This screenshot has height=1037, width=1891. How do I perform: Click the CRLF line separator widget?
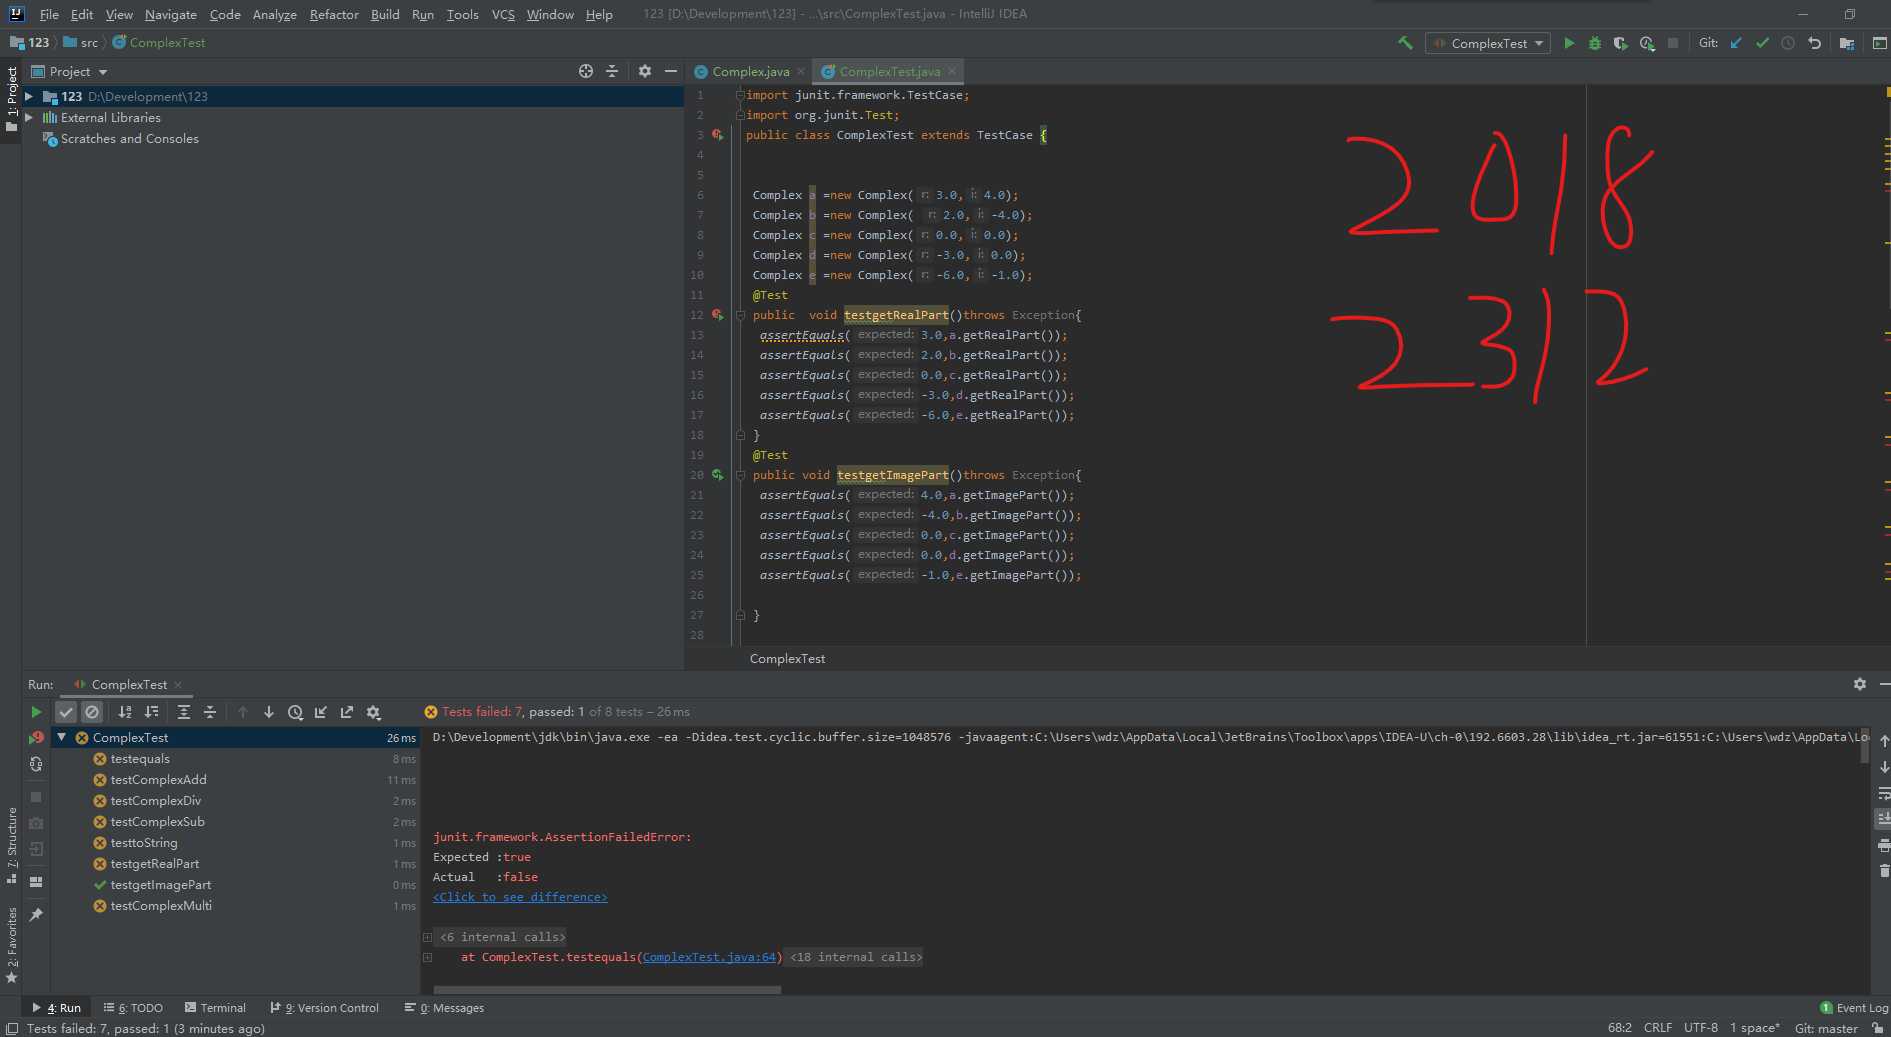(x=1657, y=1028)
